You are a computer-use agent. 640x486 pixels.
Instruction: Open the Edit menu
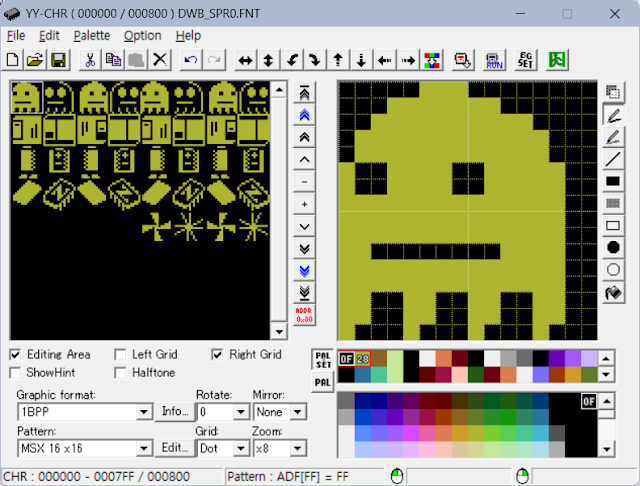tap(49, 36)
